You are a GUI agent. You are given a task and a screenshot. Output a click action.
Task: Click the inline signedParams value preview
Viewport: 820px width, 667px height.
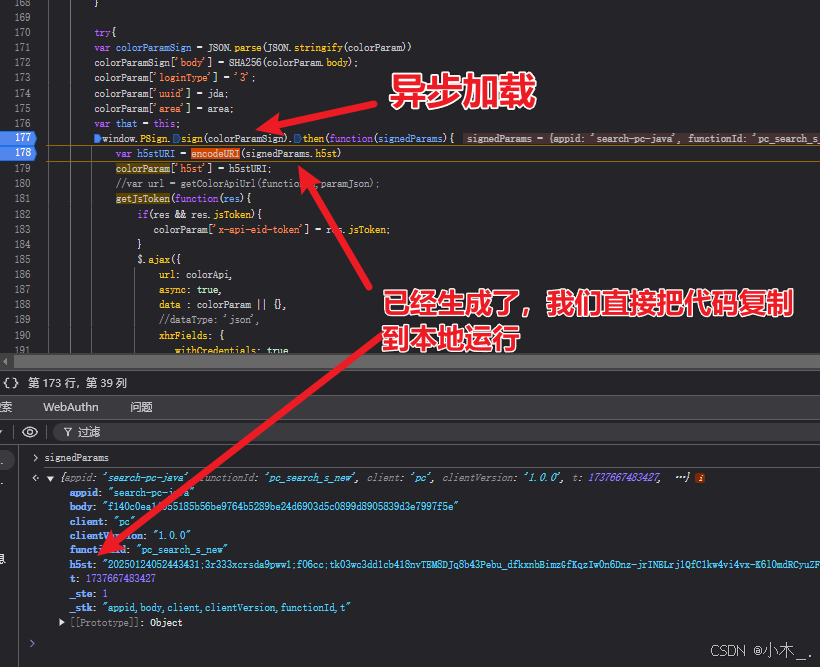[x=642, y=139]
